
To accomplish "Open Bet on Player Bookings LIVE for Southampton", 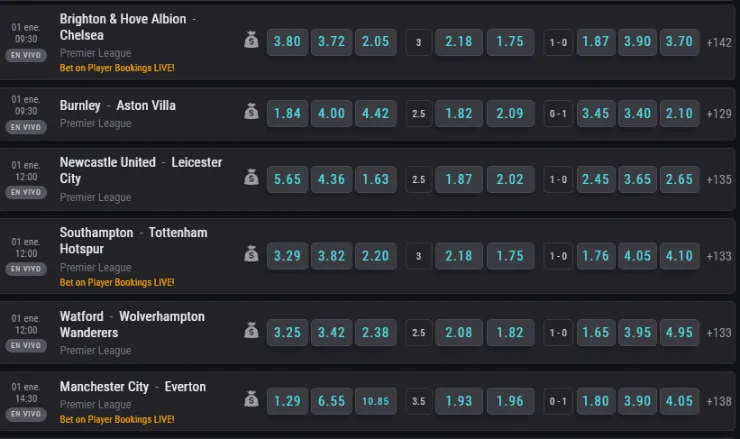I will 117,283.
